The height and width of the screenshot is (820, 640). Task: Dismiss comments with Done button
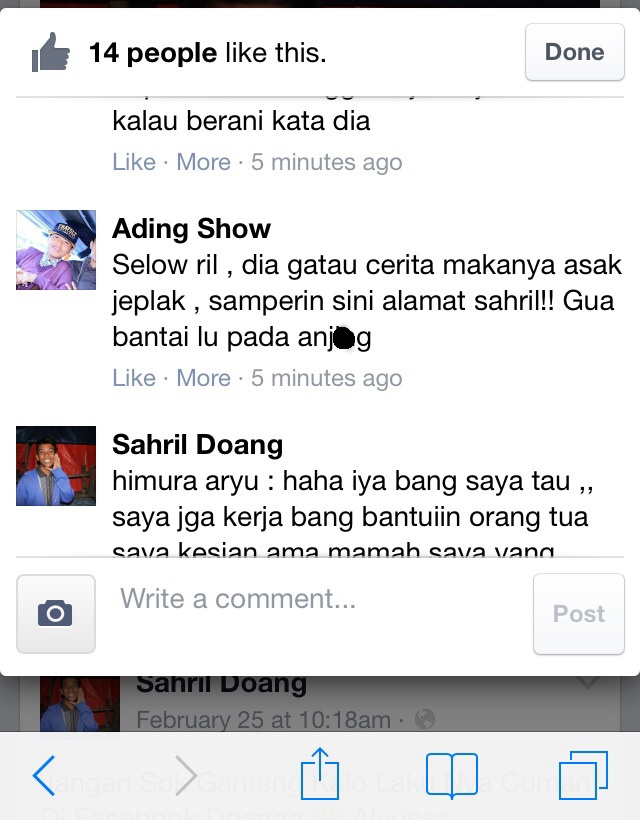pos(575,52)
